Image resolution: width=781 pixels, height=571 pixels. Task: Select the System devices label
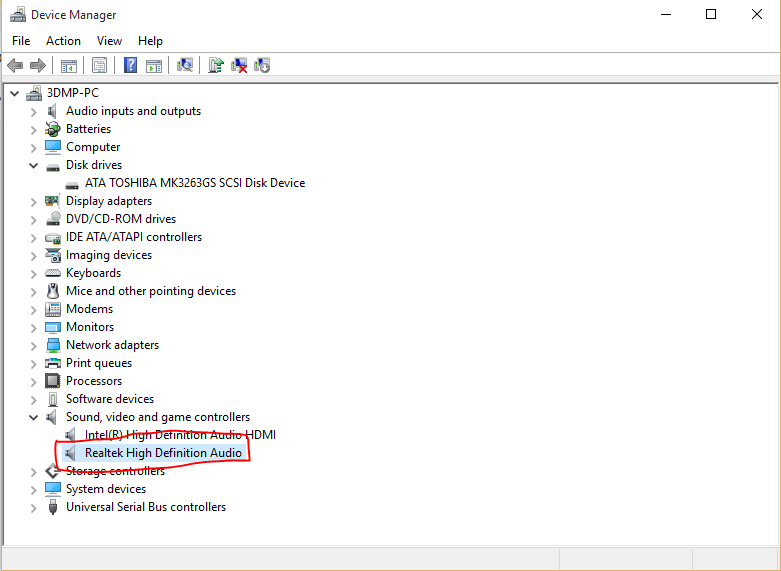tap(106, 489)
